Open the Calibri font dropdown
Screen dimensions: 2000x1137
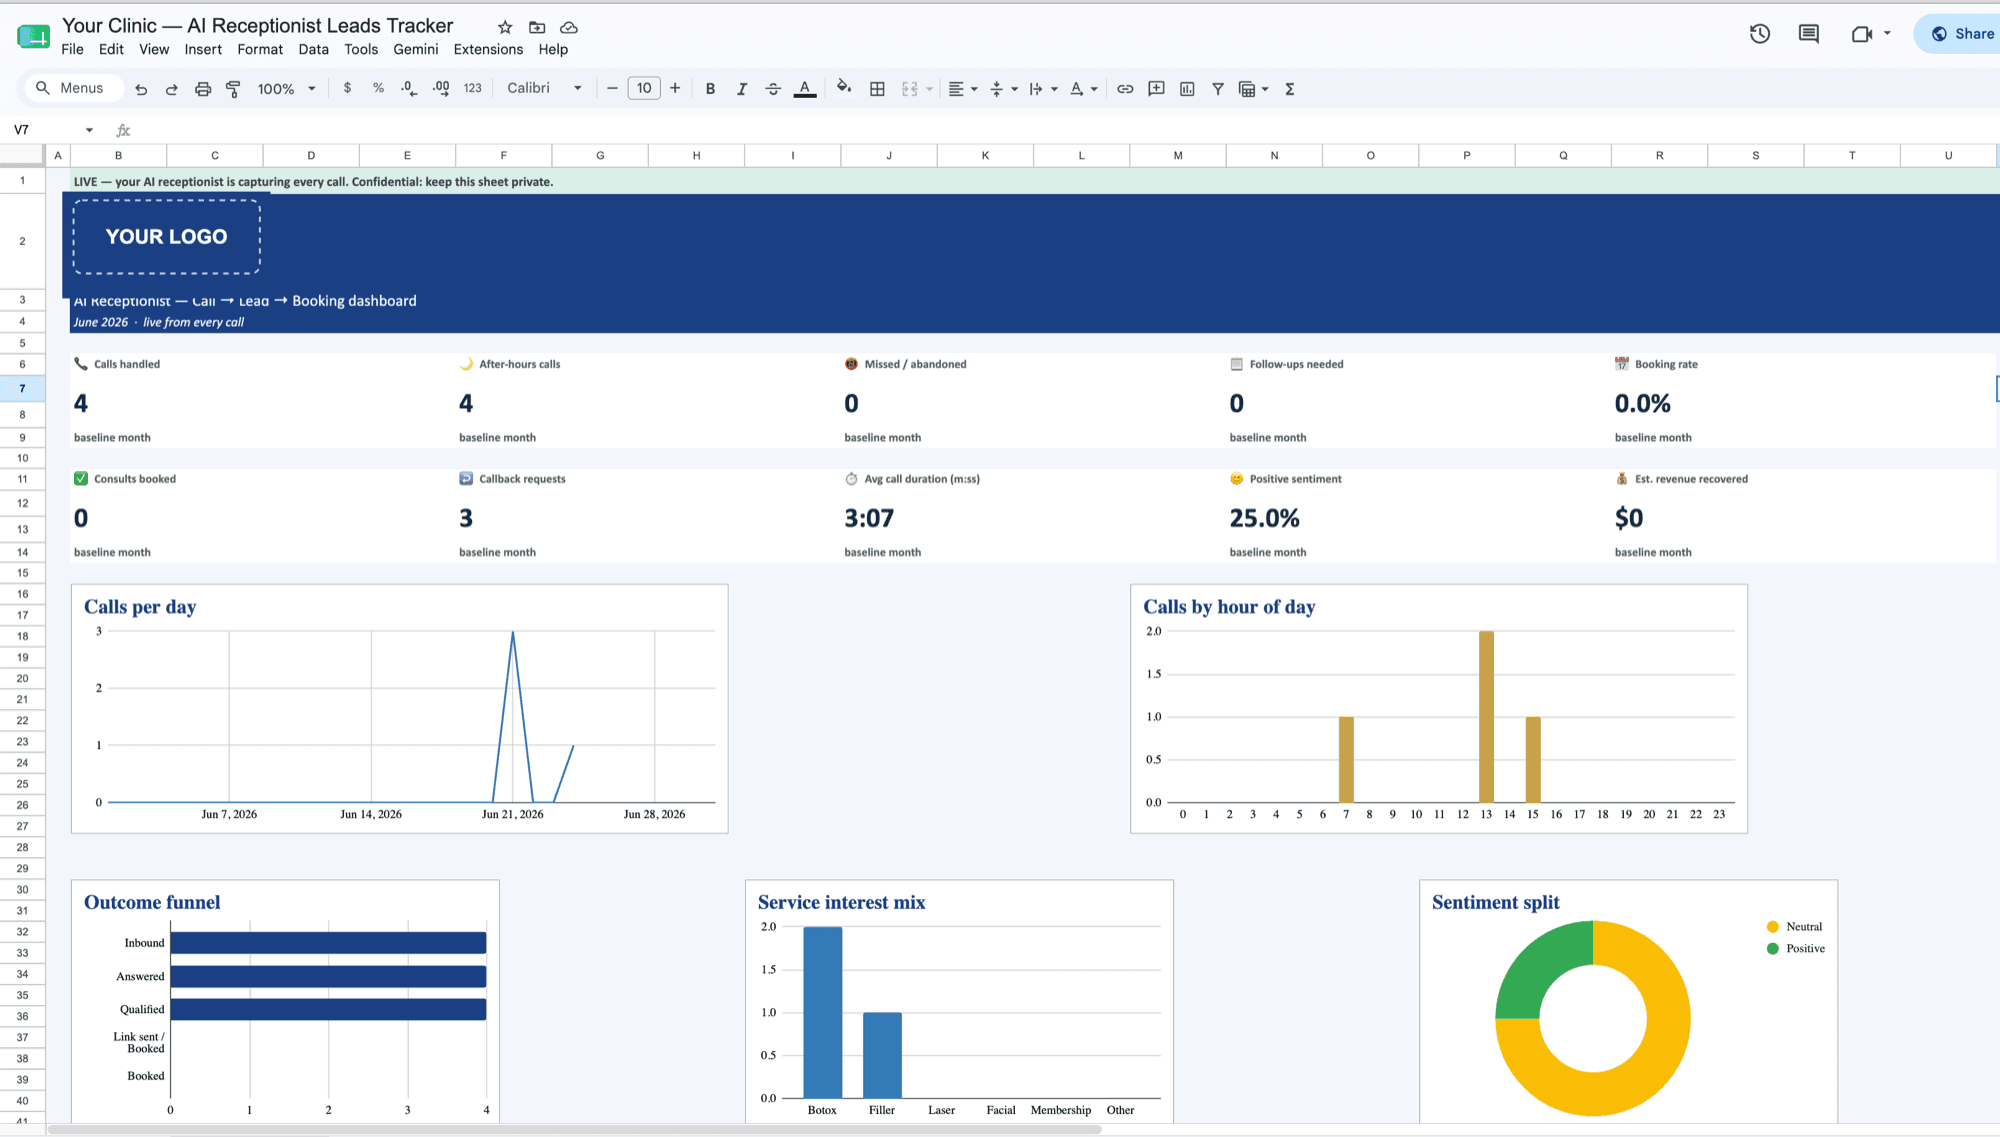(x=544, y=88)
